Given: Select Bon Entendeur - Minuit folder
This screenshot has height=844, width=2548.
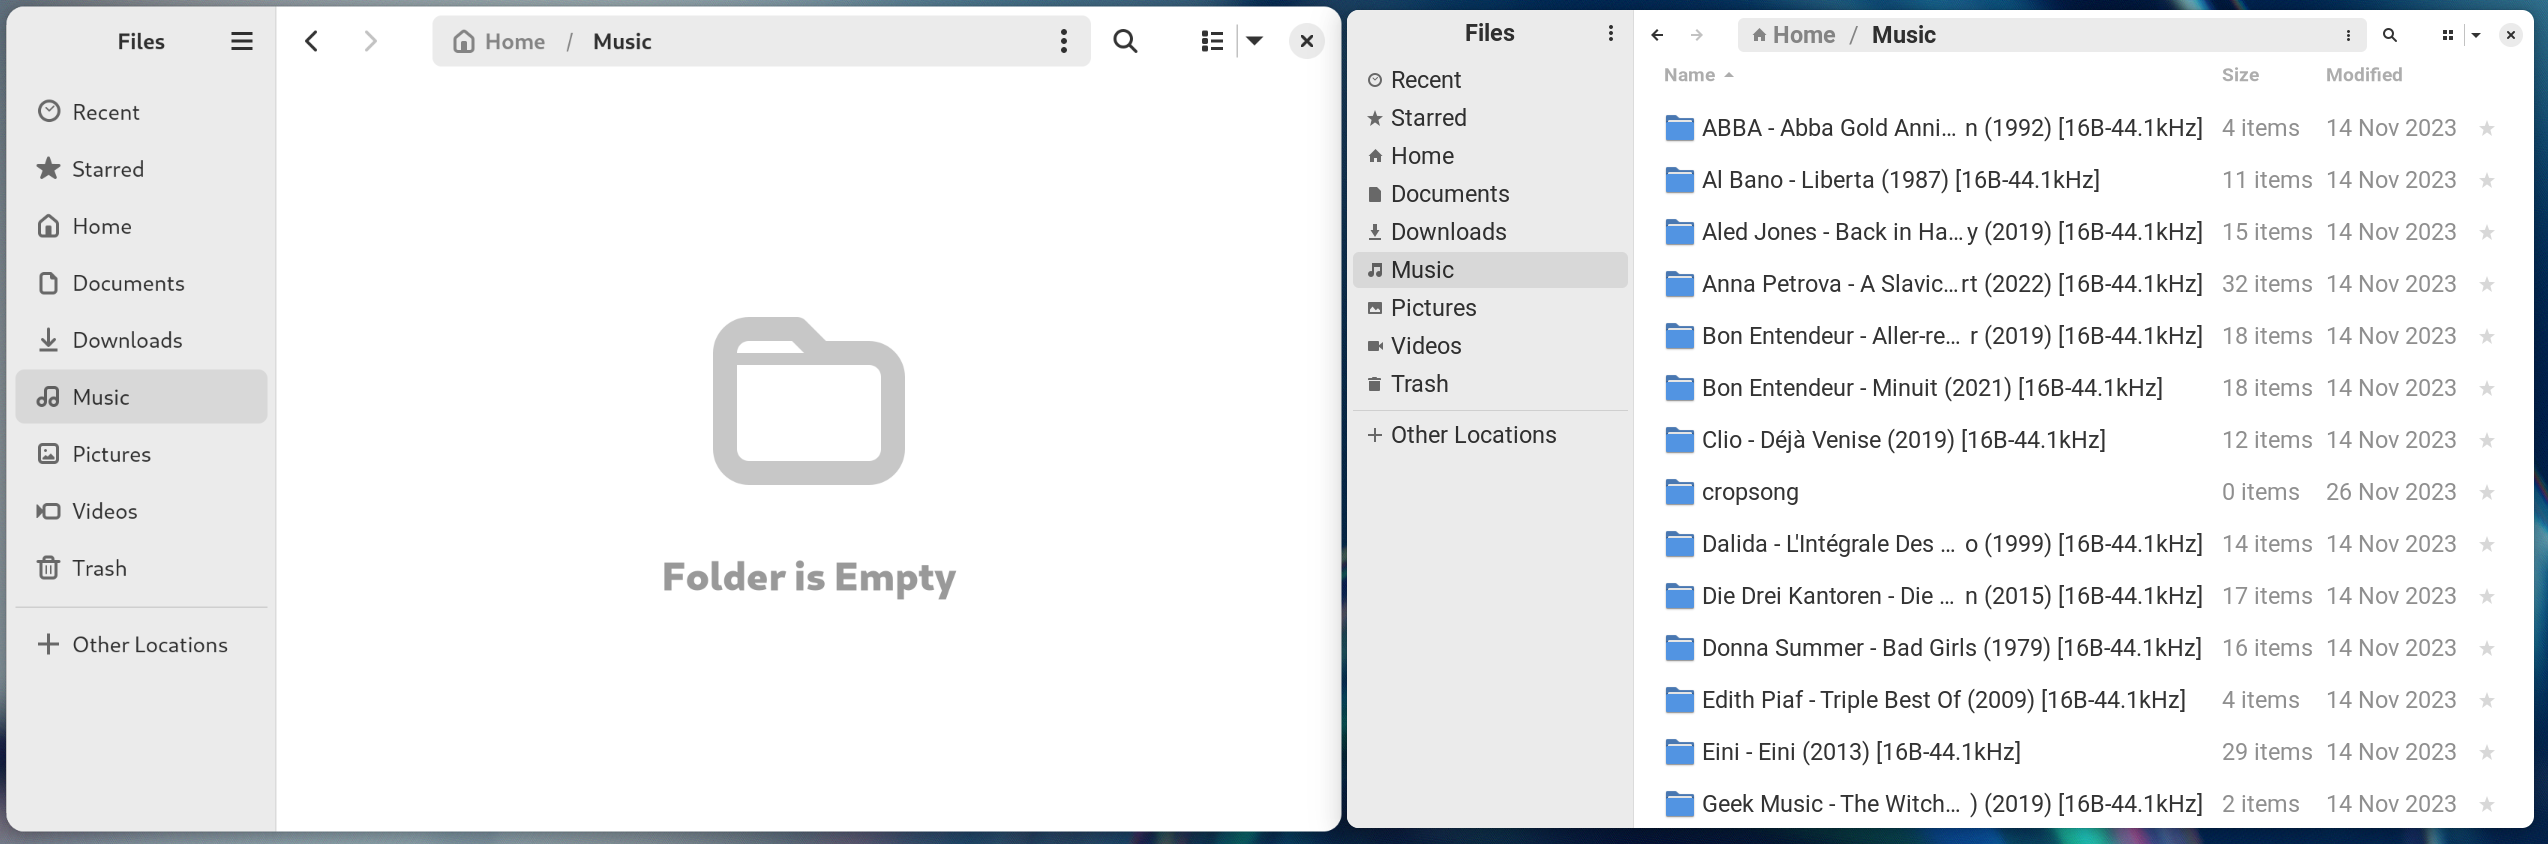Looking at the screenshot, I should (x=2083, y=388).
